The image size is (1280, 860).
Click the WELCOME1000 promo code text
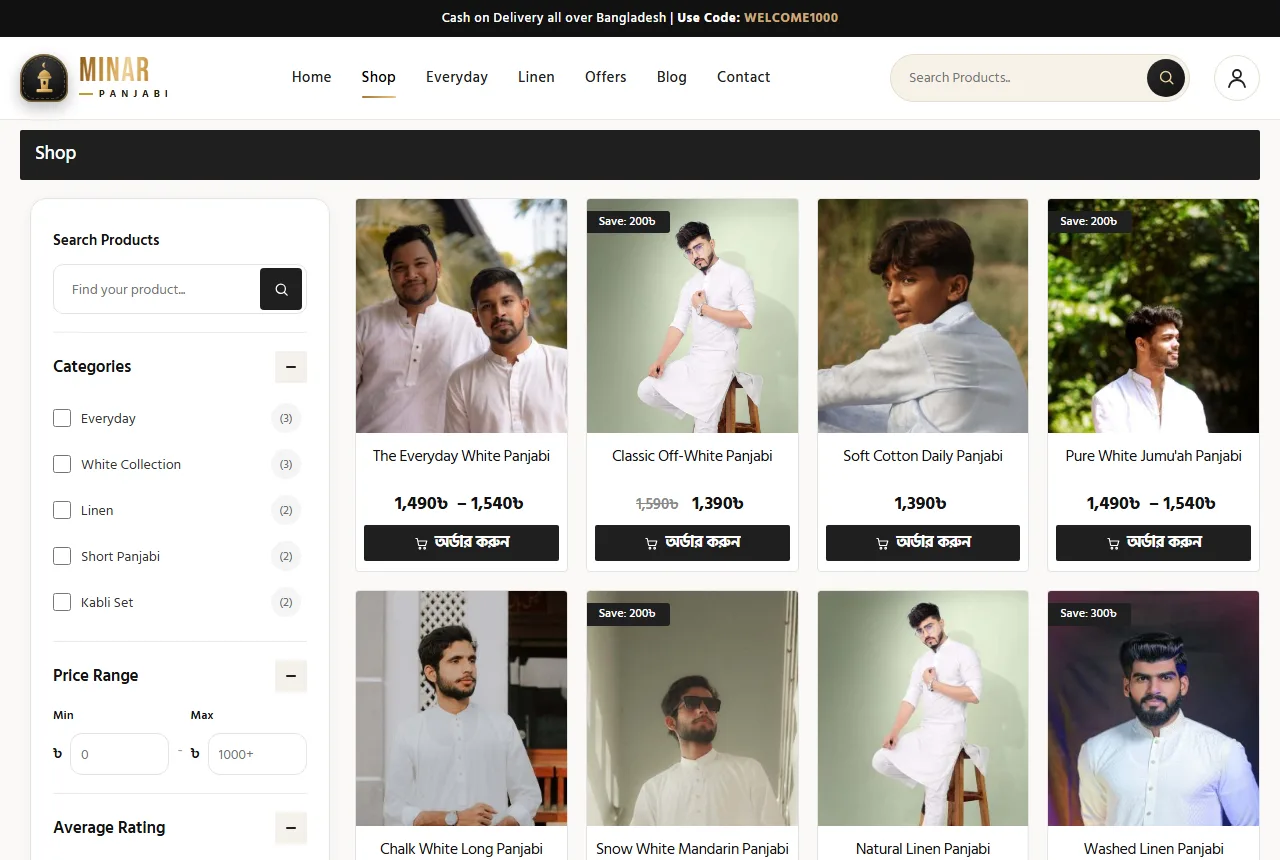coord(791,18)
